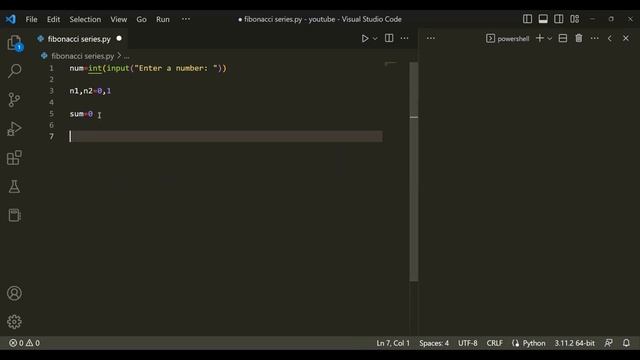Open editor More Actions menu

point(404,38)
